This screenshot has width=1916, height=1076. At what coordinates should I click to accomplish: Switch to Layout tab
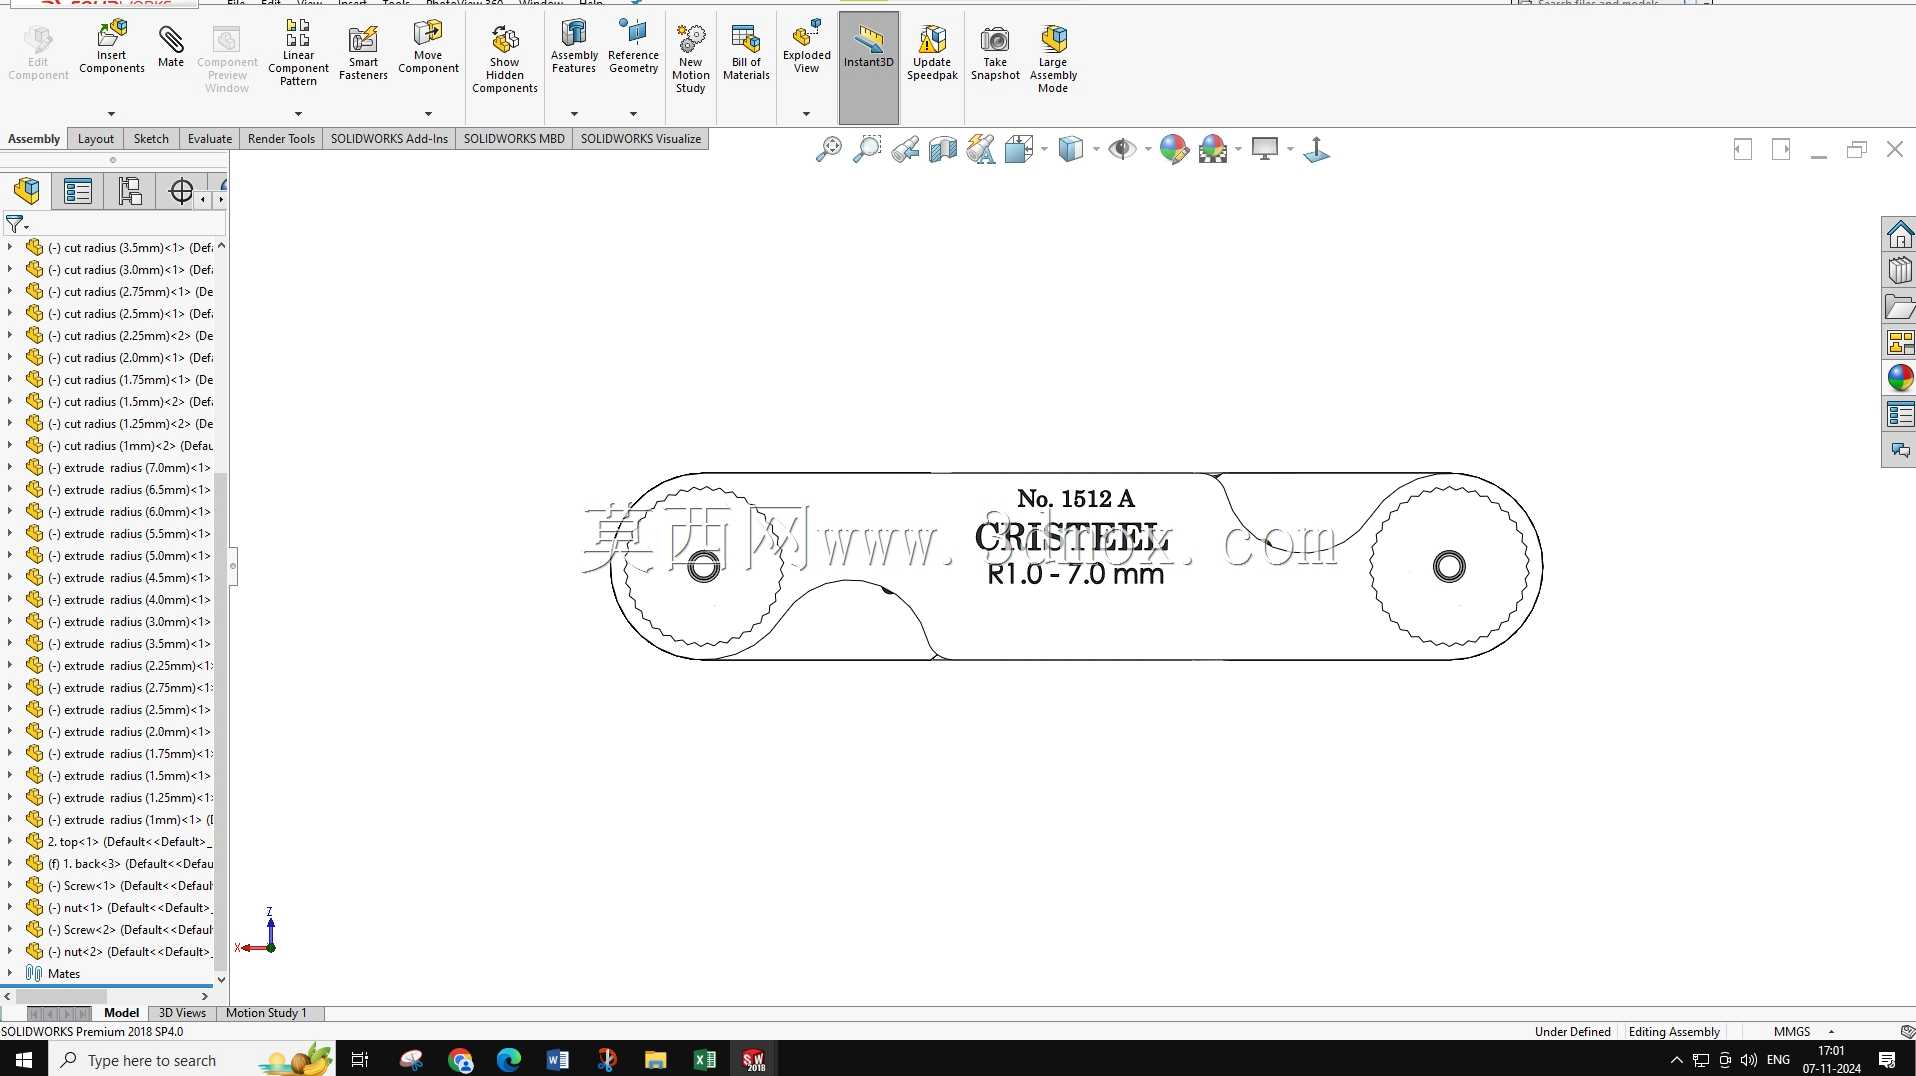click(x=96, y=139)
